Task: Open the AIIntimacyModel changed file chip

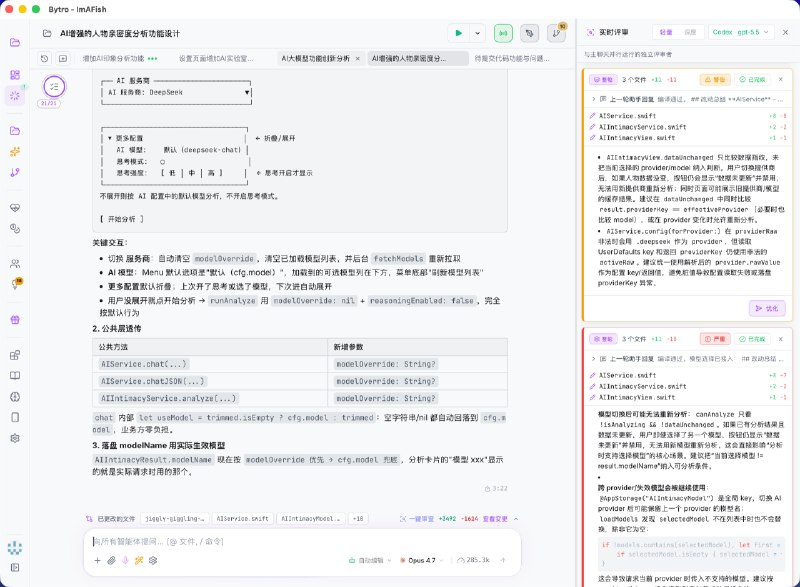Action: pos(311,519)
